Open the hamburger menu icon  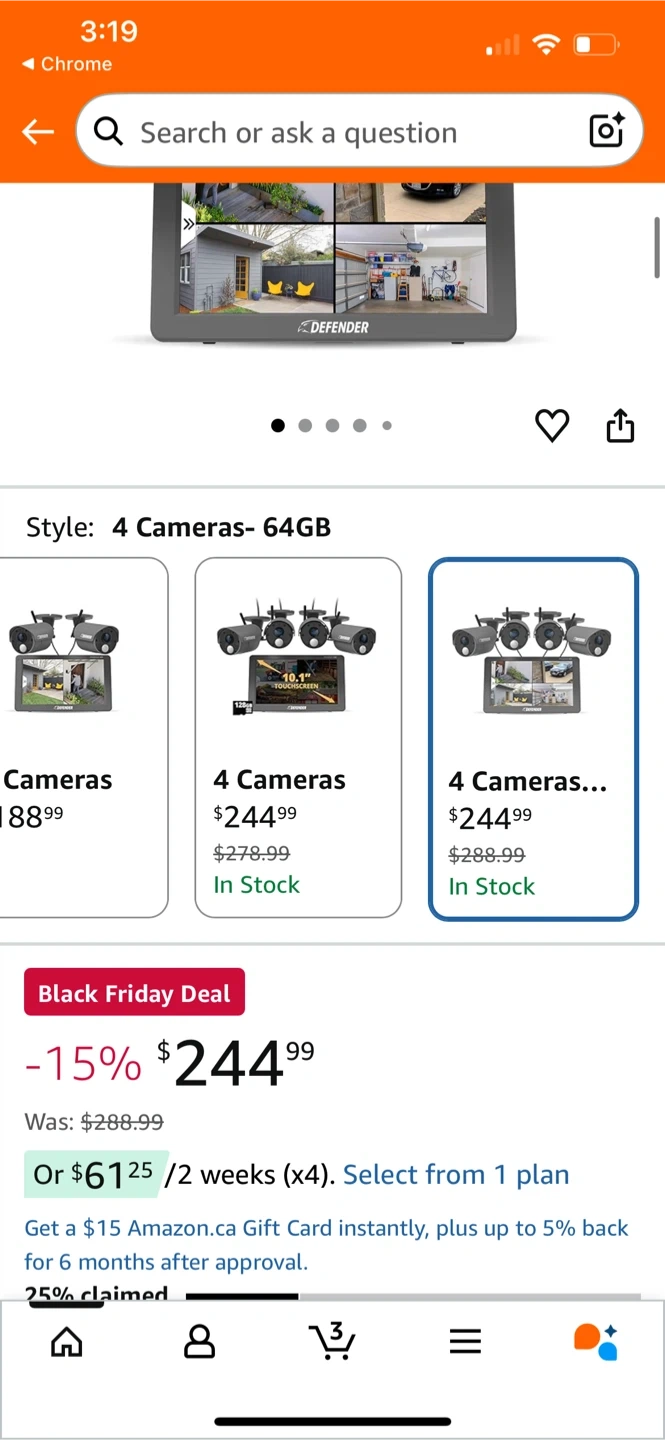pos(465,1341)
